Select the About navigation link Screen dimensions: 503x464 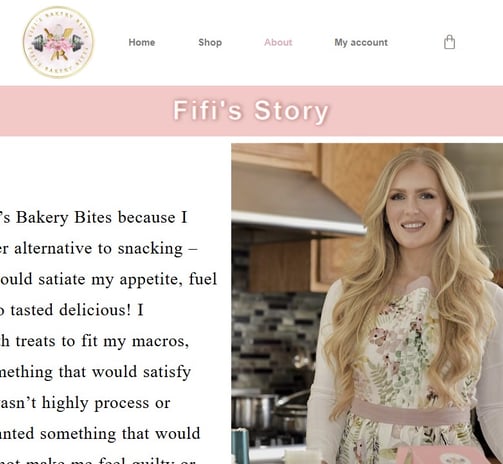278,42
